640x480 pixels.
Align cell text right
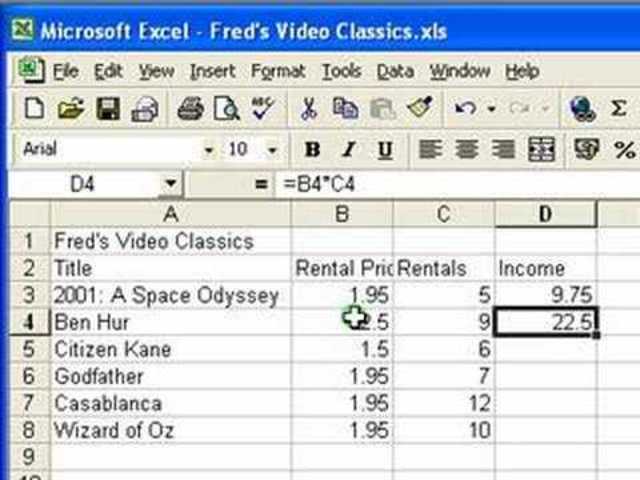pyautogui.click(x=503, y=149)
